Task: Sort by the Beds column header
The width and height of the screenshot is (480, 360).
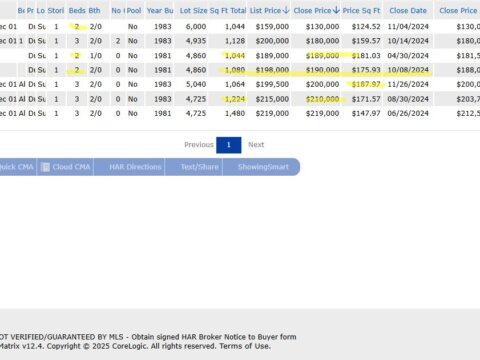Action: point(77,11)
